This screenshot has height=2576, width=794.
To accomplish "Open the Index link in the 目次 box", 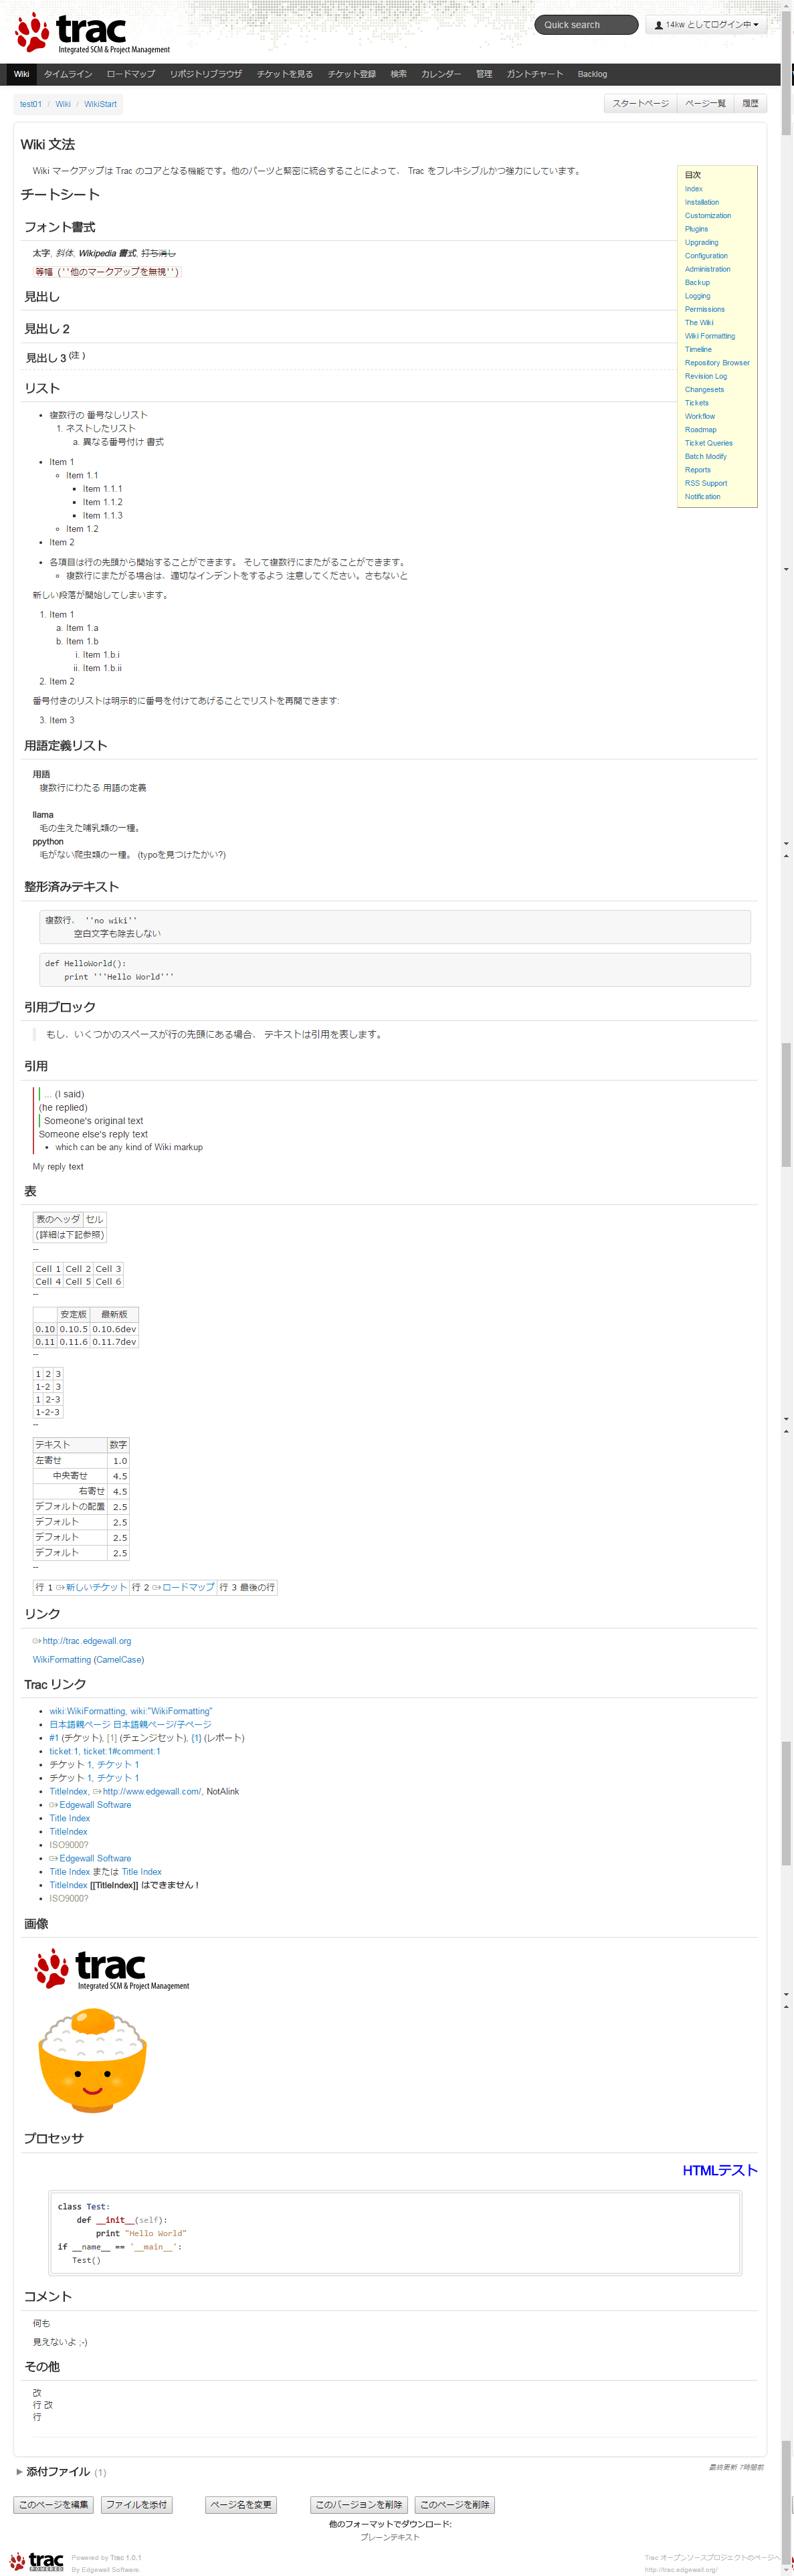I will tap(693, 189).
